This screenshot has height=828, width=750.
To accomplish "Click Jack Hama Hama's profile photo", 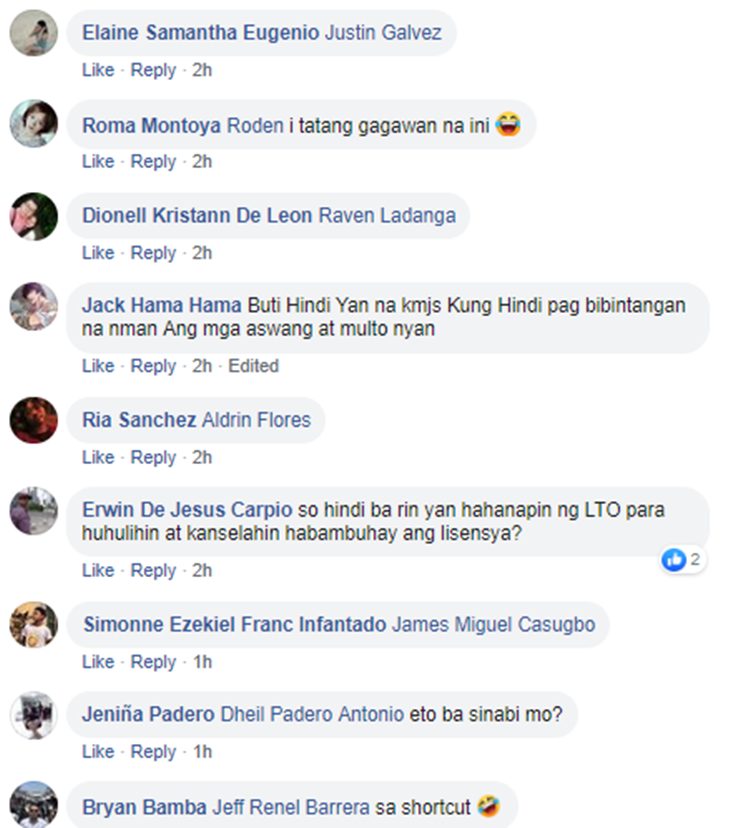I will (34, 307).
